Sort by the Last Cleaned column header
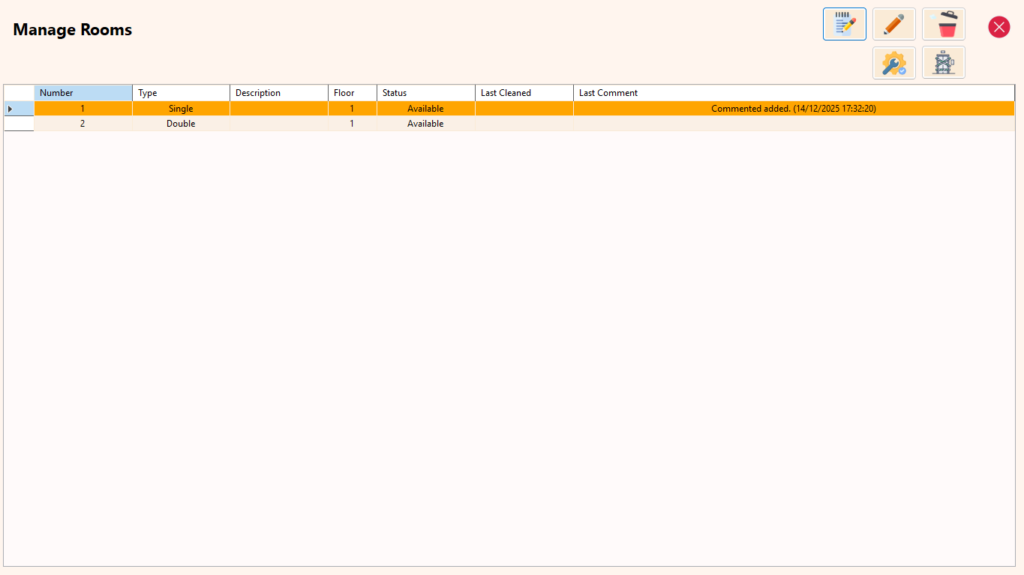Viewport: 1024px width, 575px height. coord(524,93)
